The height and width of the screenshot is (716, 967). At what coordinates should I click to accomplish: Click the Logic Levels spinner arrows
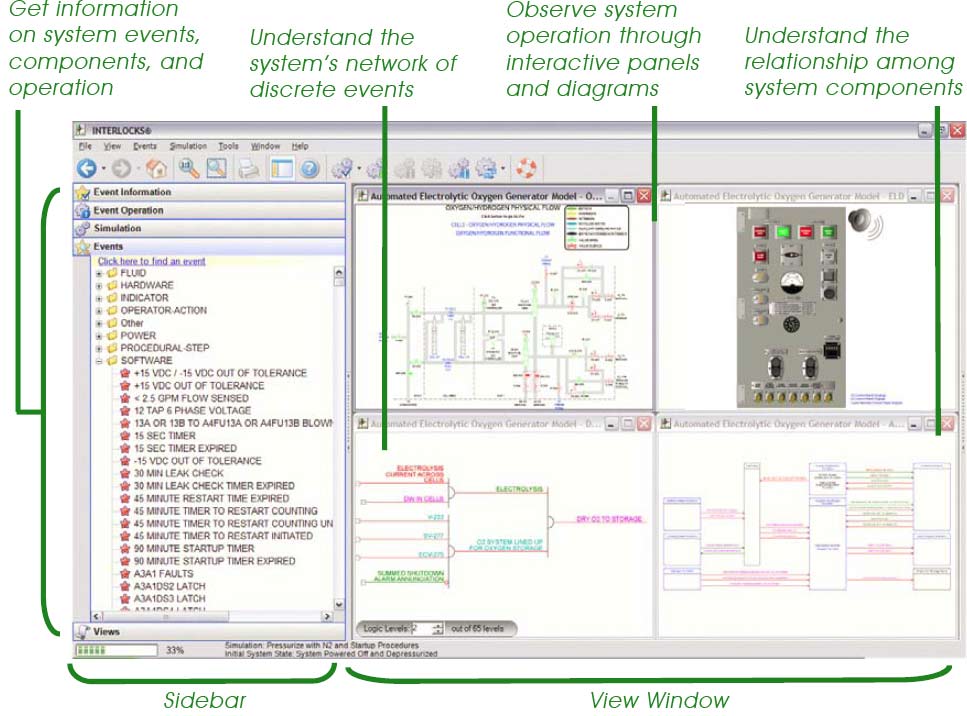pos(437,628)
